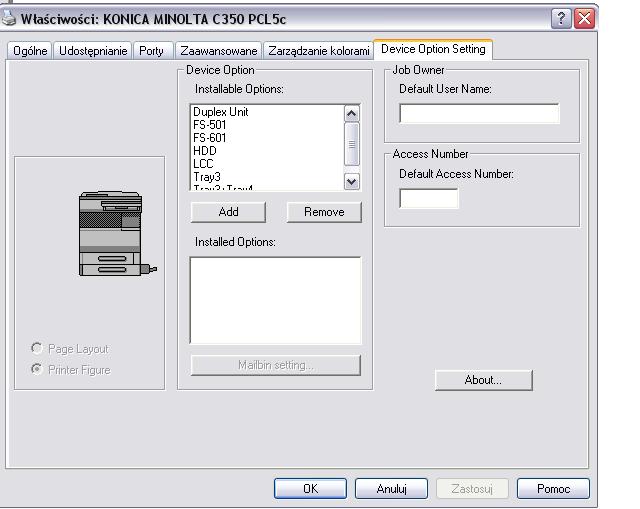
Task: Click the printer icon in title bar
Action: click(8, 18)
